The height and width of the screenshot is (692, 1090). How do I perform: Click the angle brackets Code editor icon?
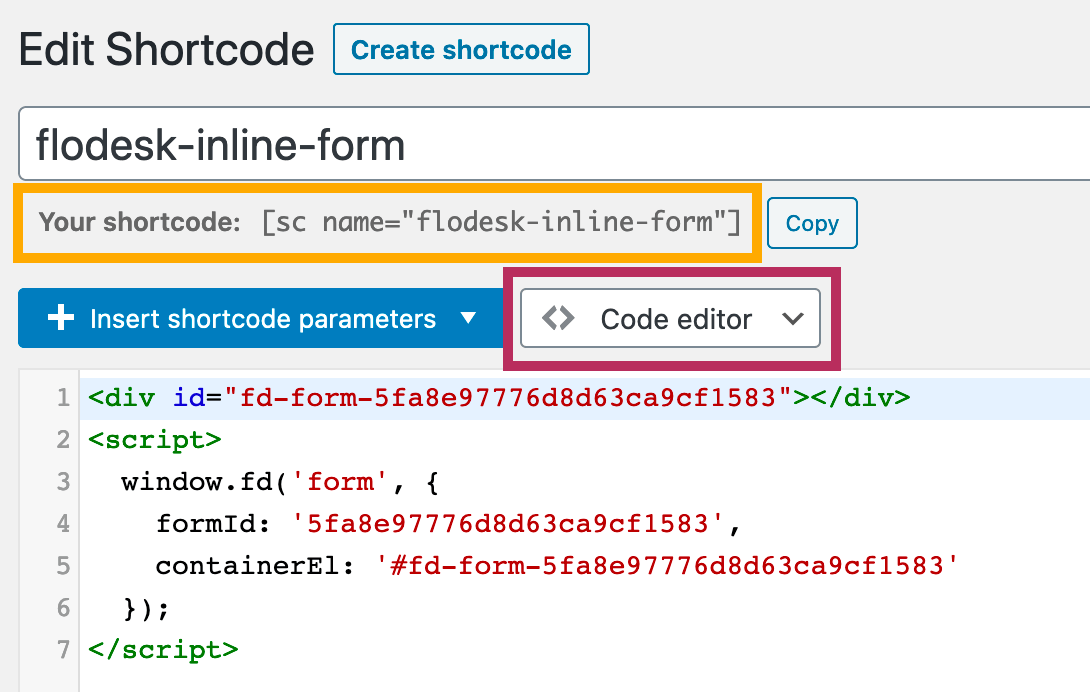click(558, 319)
